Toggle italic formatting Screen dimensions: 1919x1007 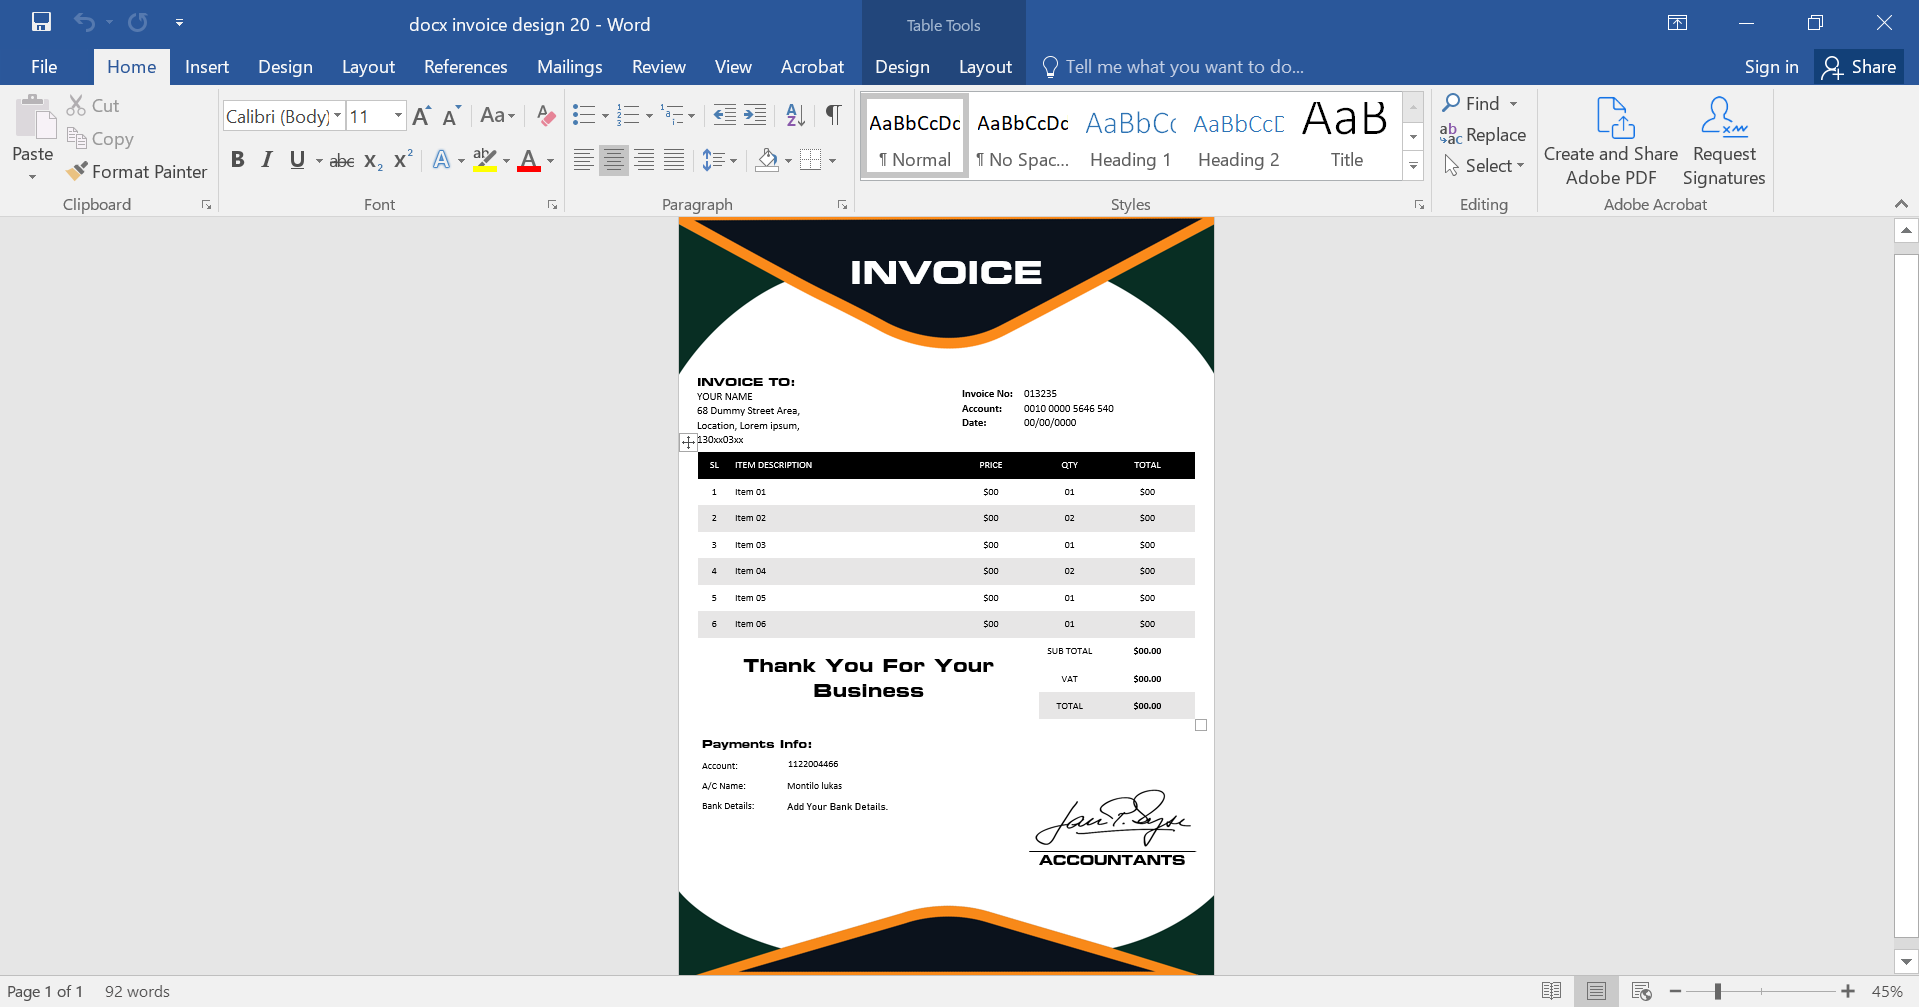[266, 159]
